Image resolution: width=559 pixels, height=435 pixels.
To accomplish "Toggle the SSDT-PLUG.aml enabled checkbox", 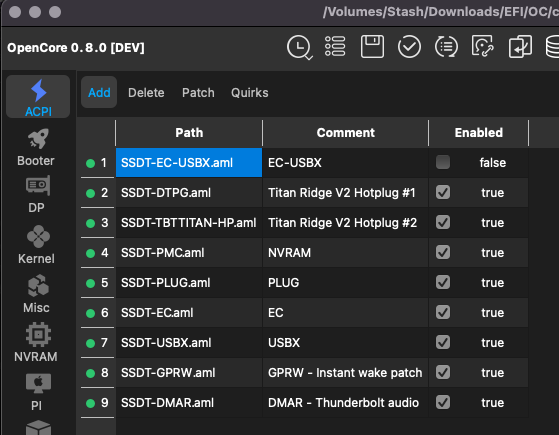I will coord(443,282).
